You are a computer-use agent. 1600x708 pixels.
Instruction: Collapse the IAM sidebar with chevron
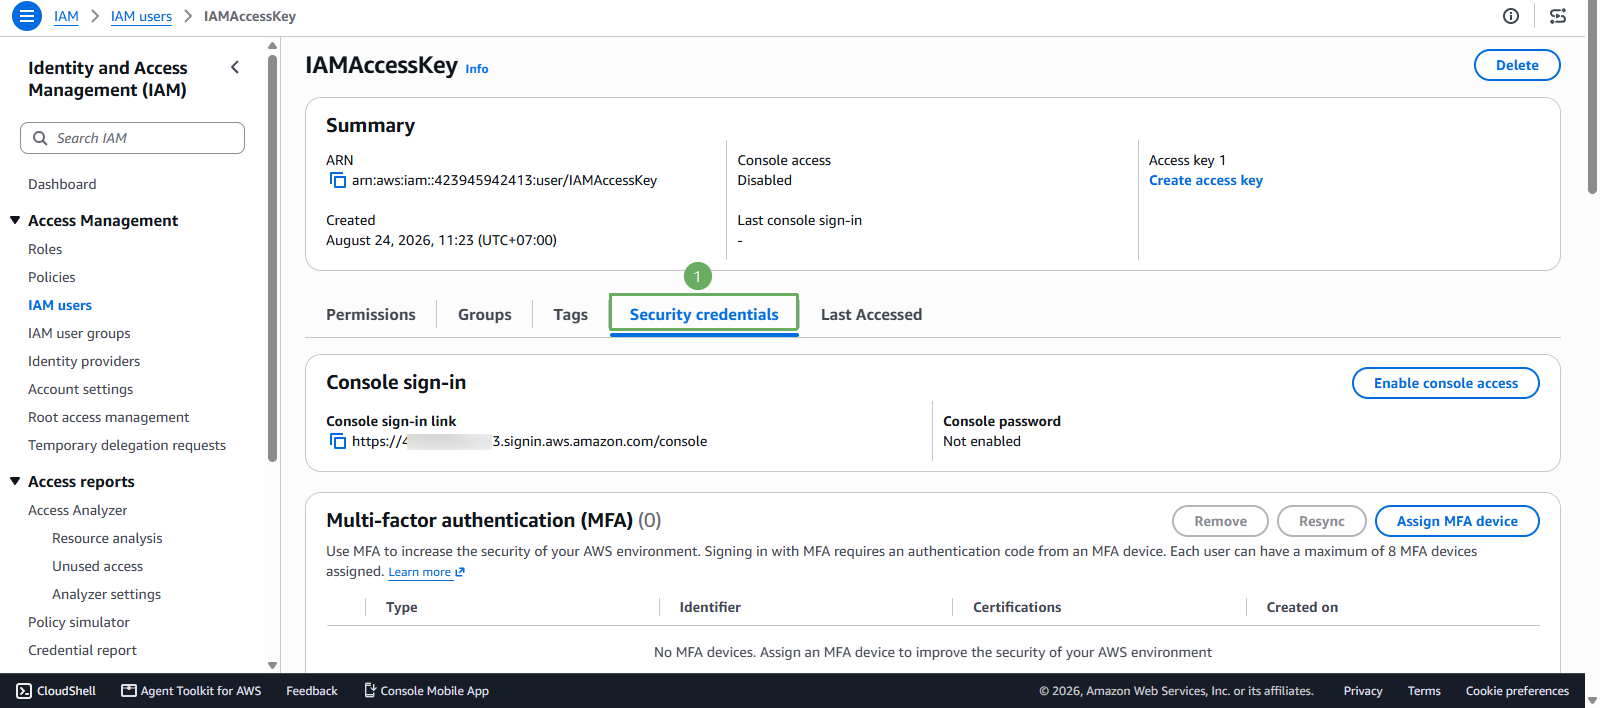[x=235, y=67]
